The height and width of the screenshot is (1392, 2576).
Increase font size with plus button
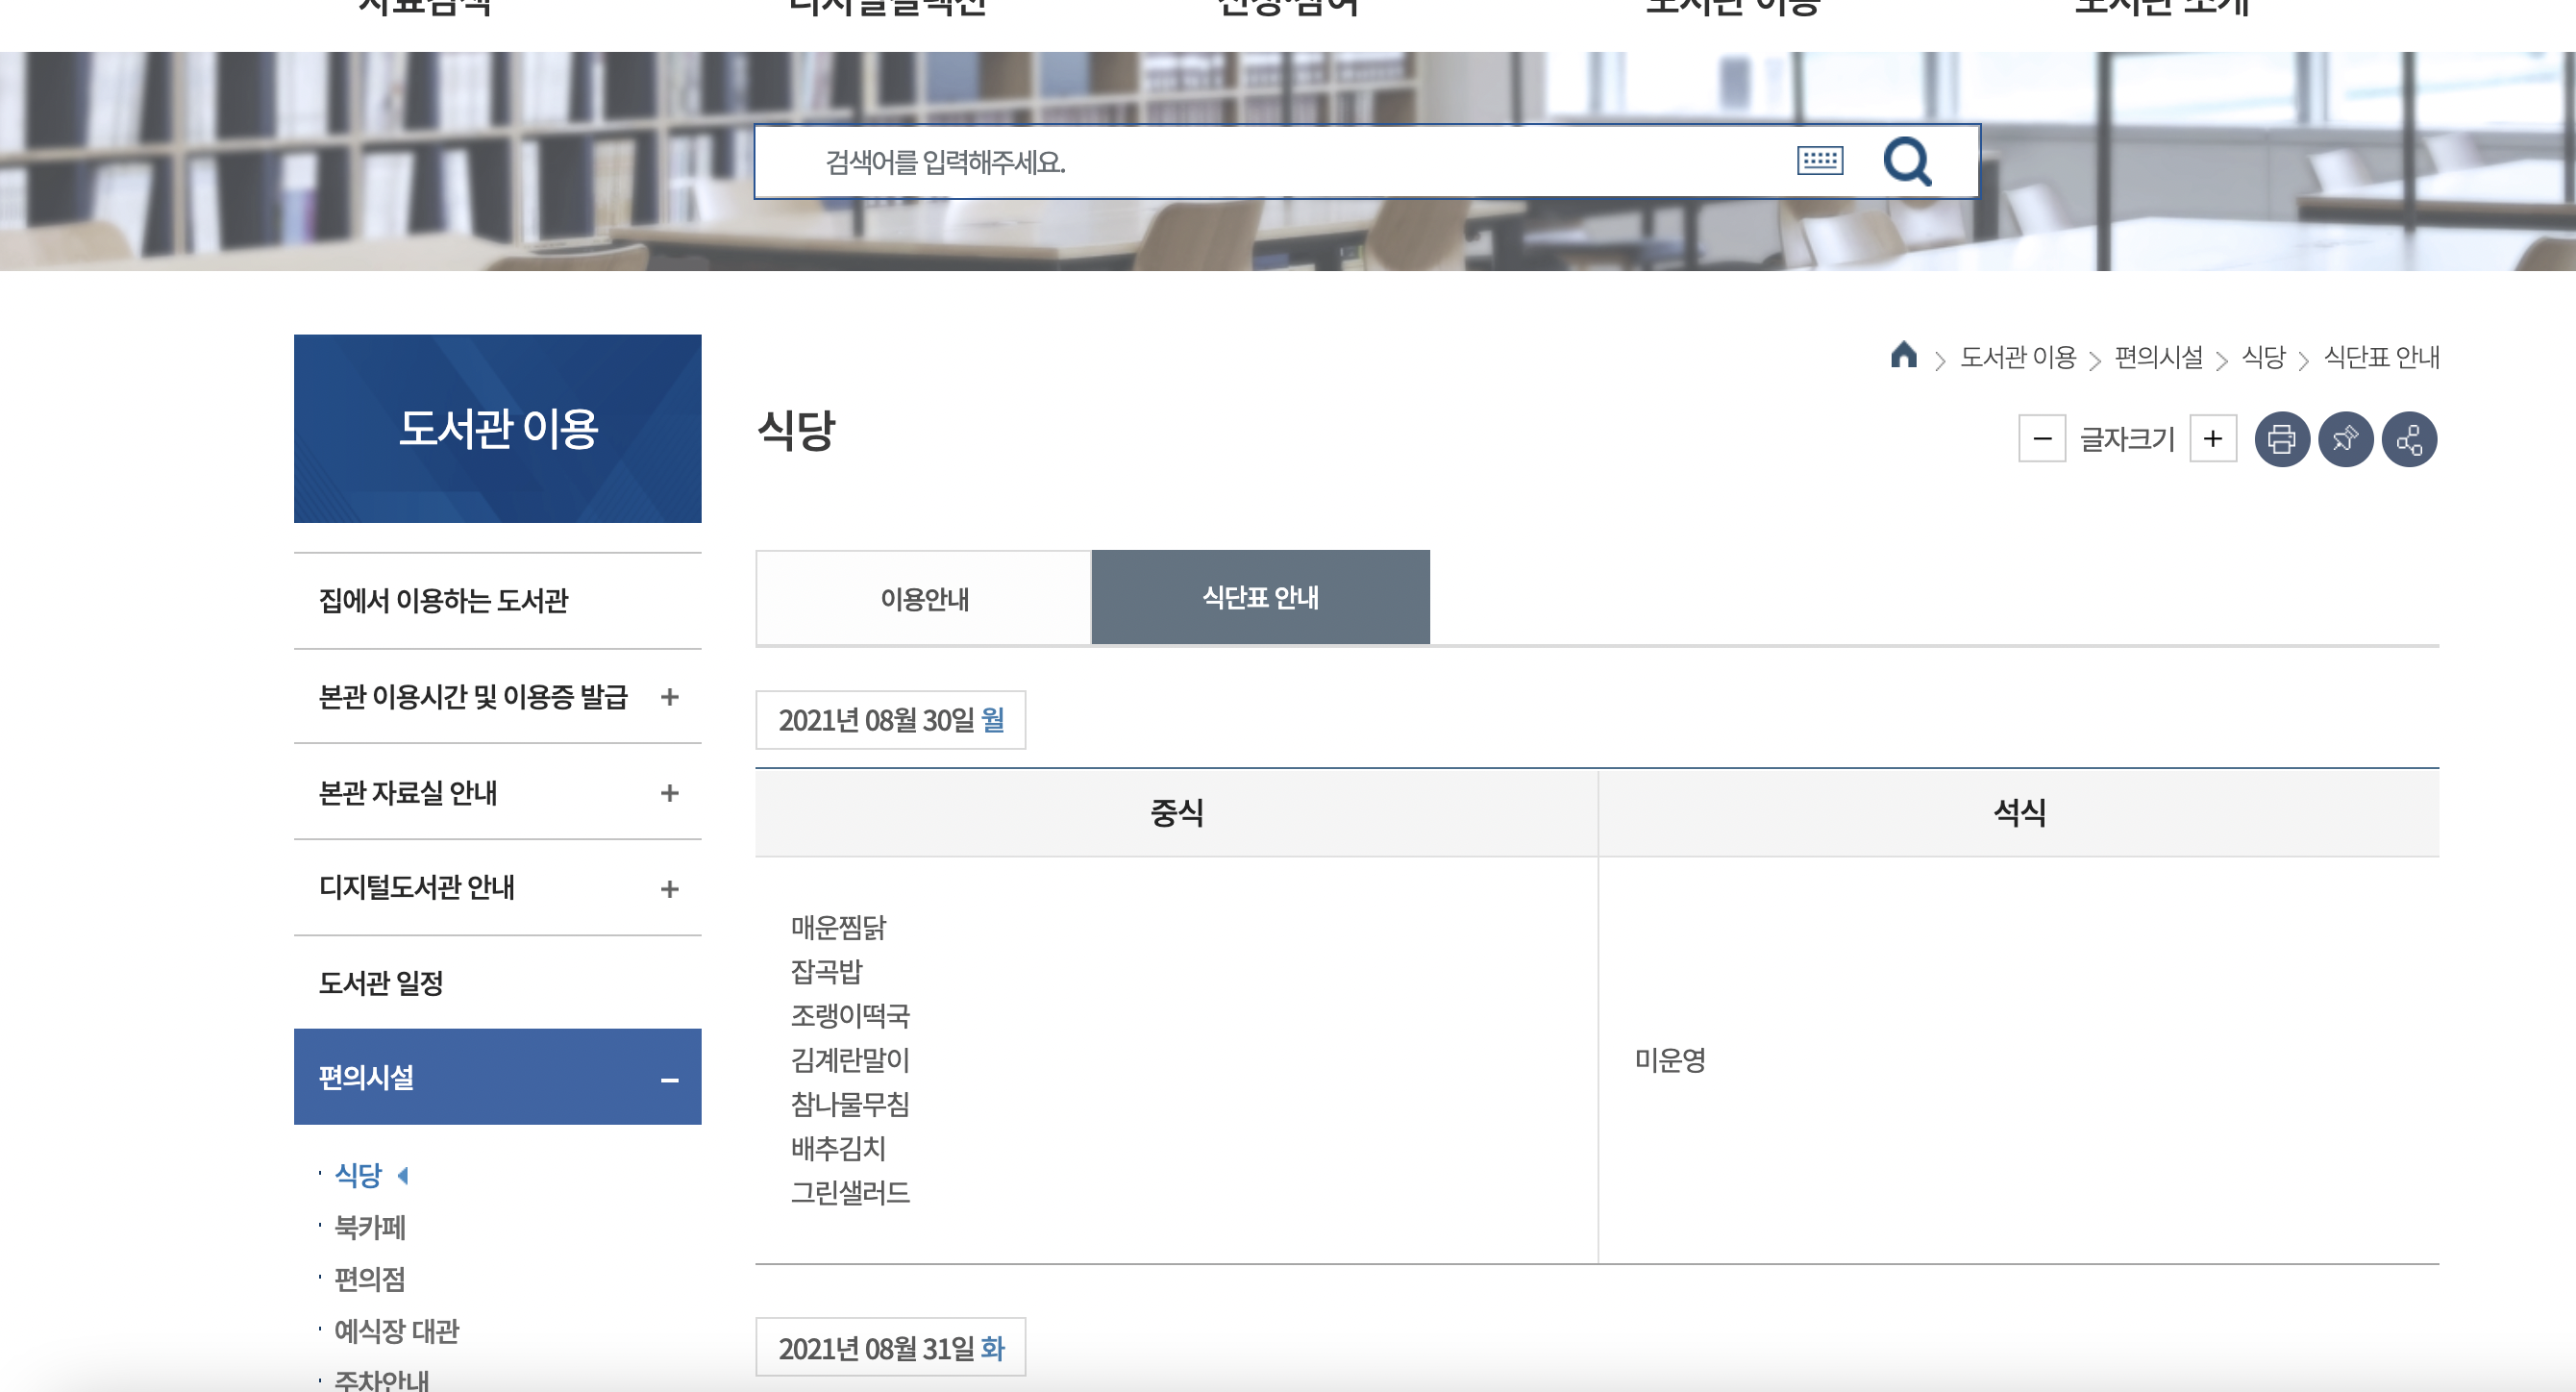(2212, 439)
